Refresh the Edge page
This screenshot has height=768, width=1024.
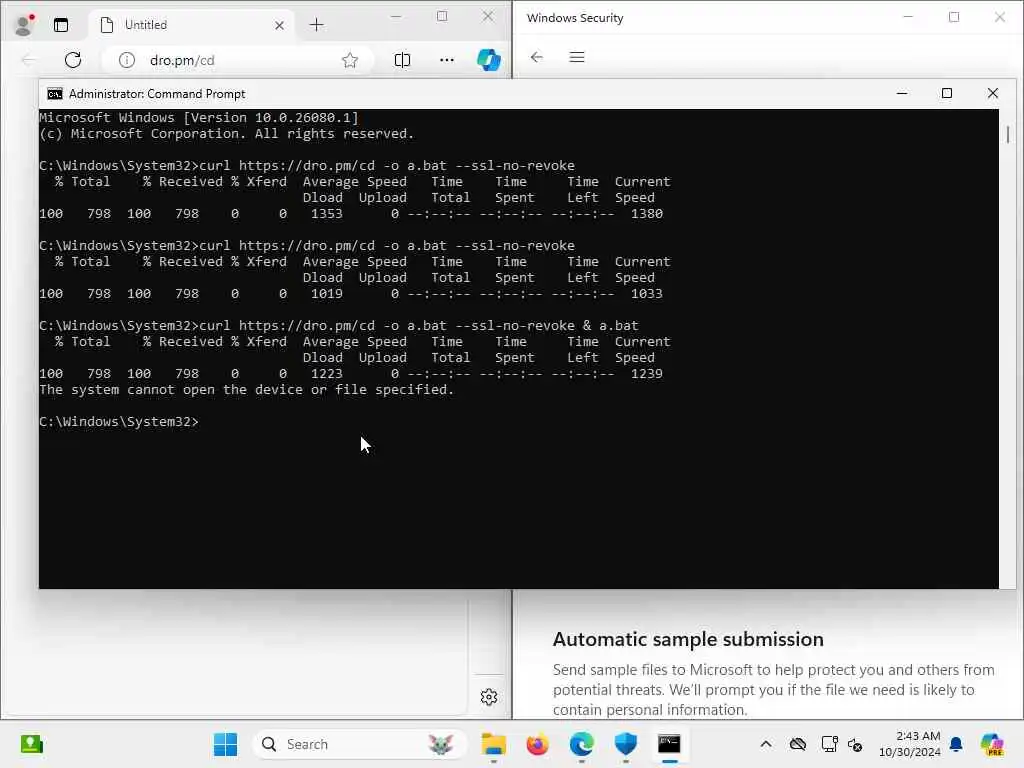coord(73,60)
